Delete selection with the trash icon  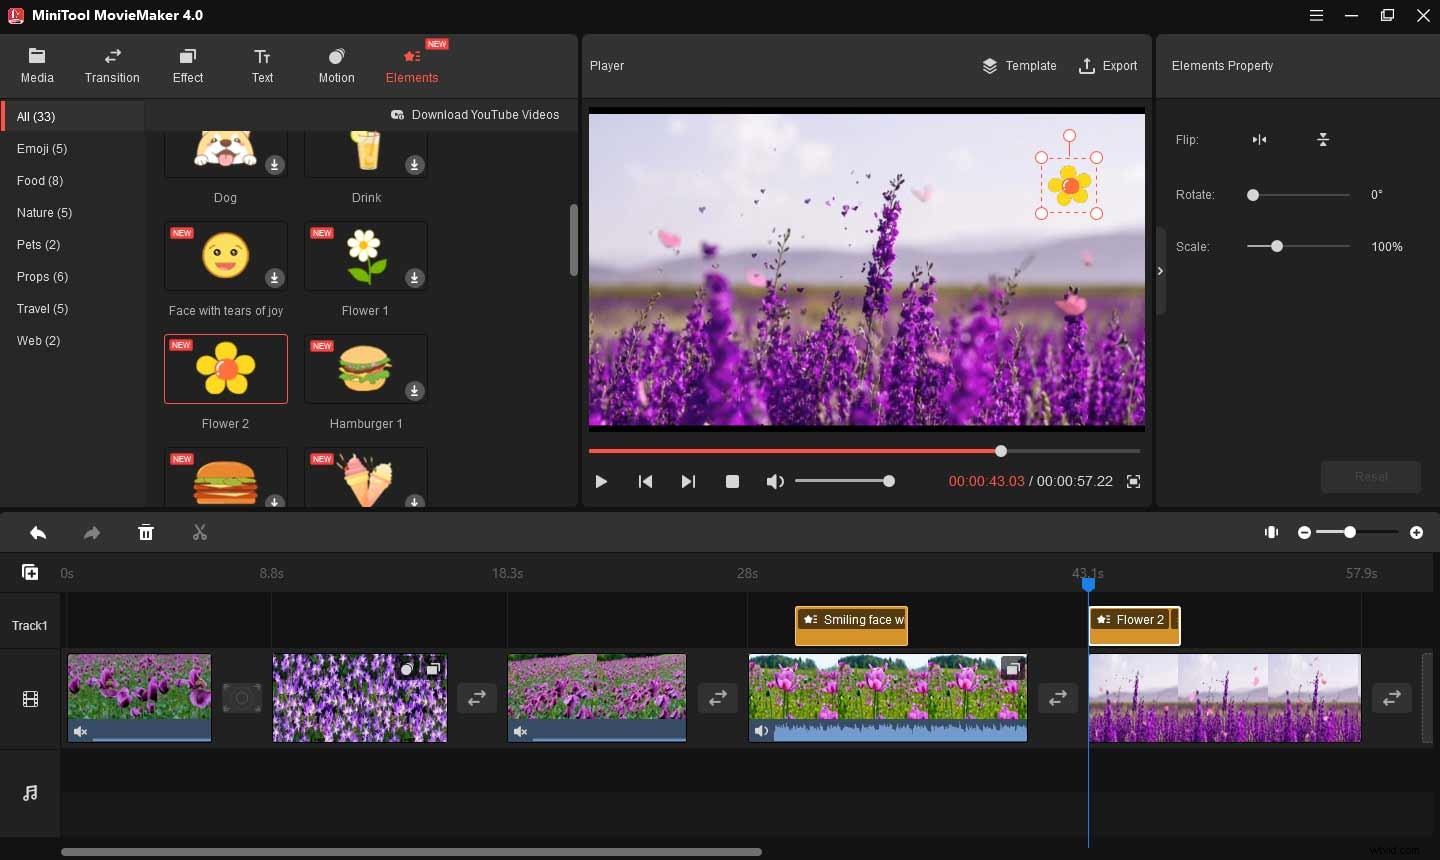146,532
